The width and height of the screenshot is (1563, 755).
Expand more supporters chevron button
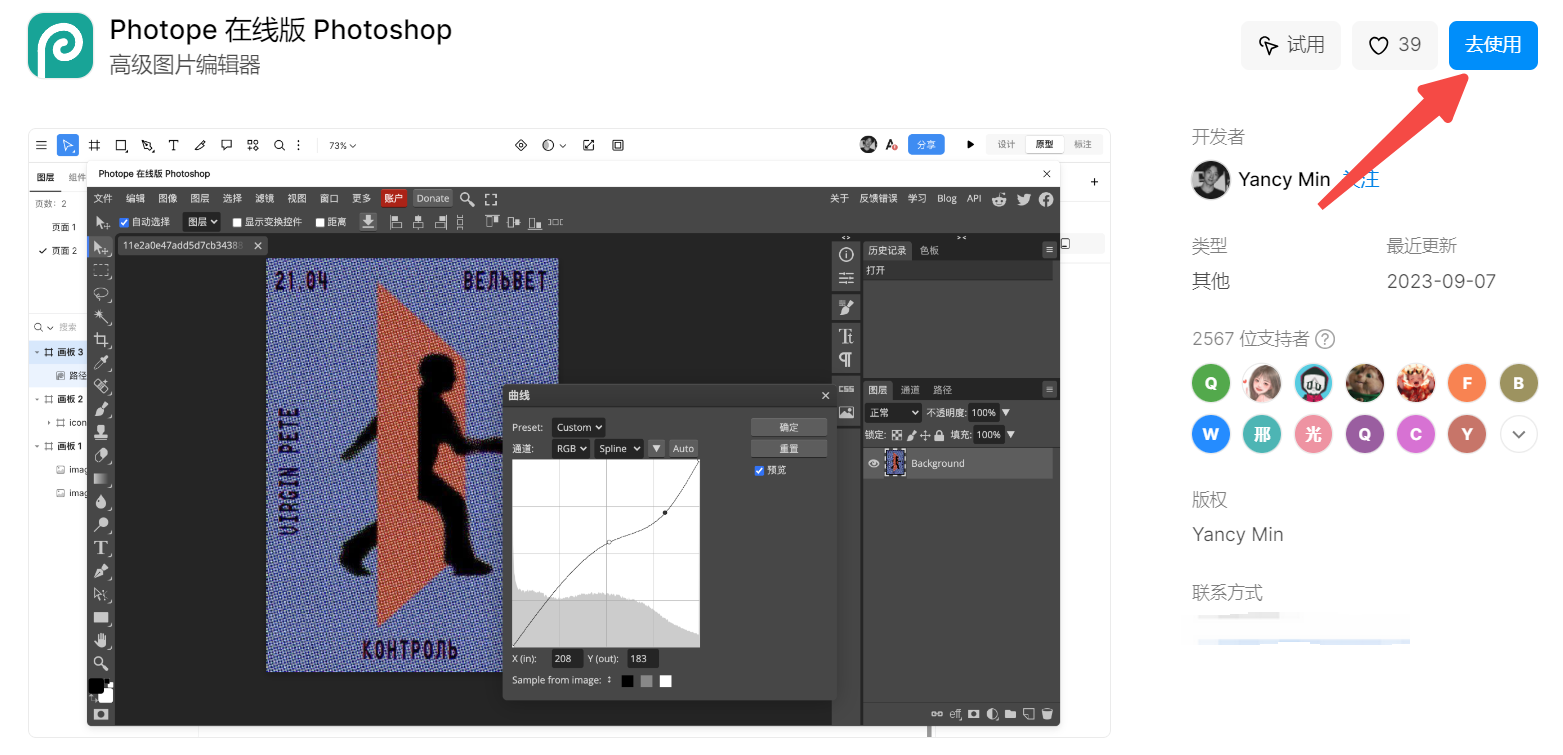click(x=1518, y=434)
